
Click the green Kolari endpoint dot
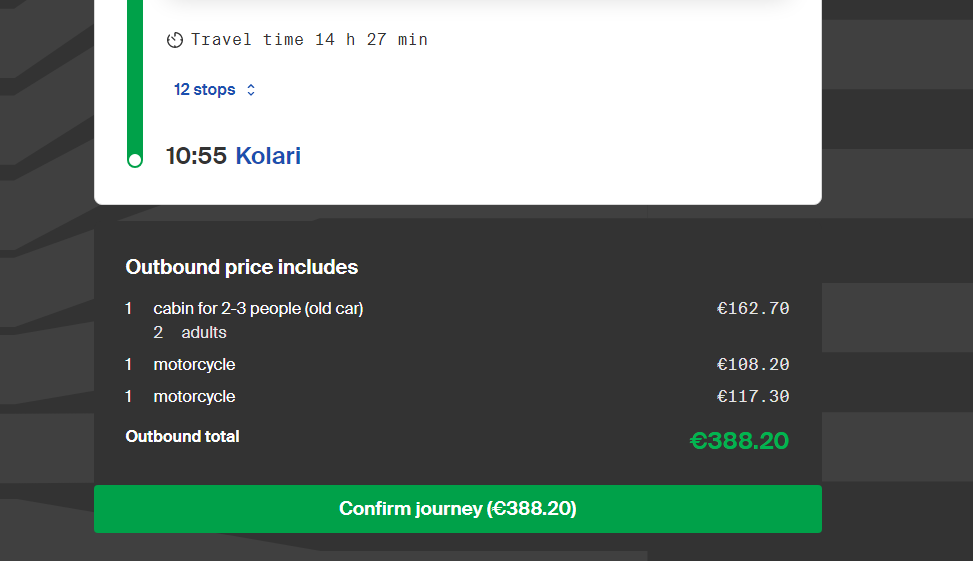pos(135,159)
